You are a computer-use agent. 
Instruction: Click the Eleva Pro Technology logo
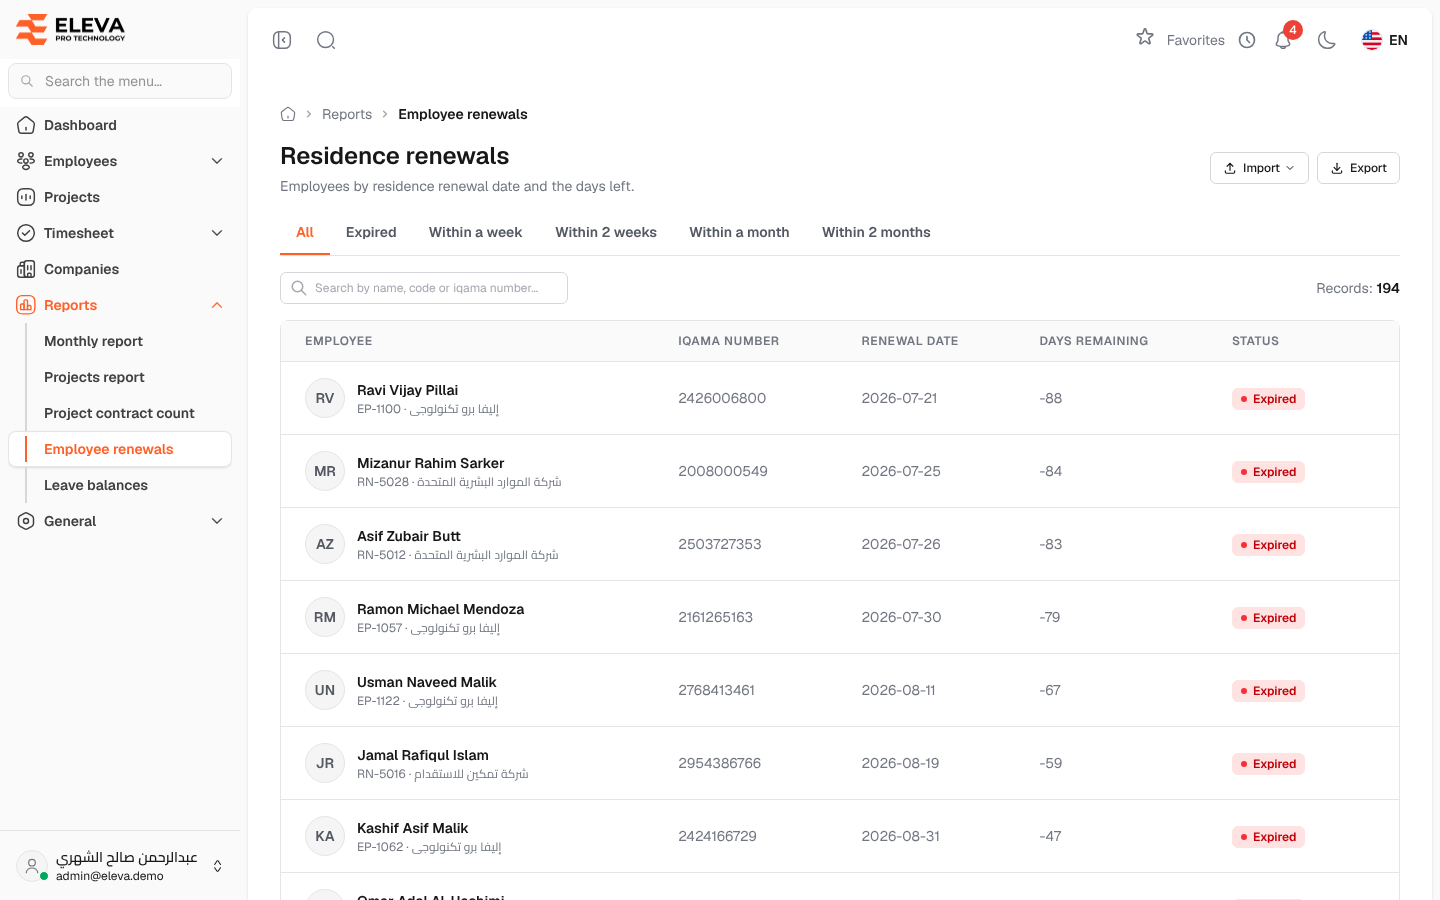(x=71, y=29)
